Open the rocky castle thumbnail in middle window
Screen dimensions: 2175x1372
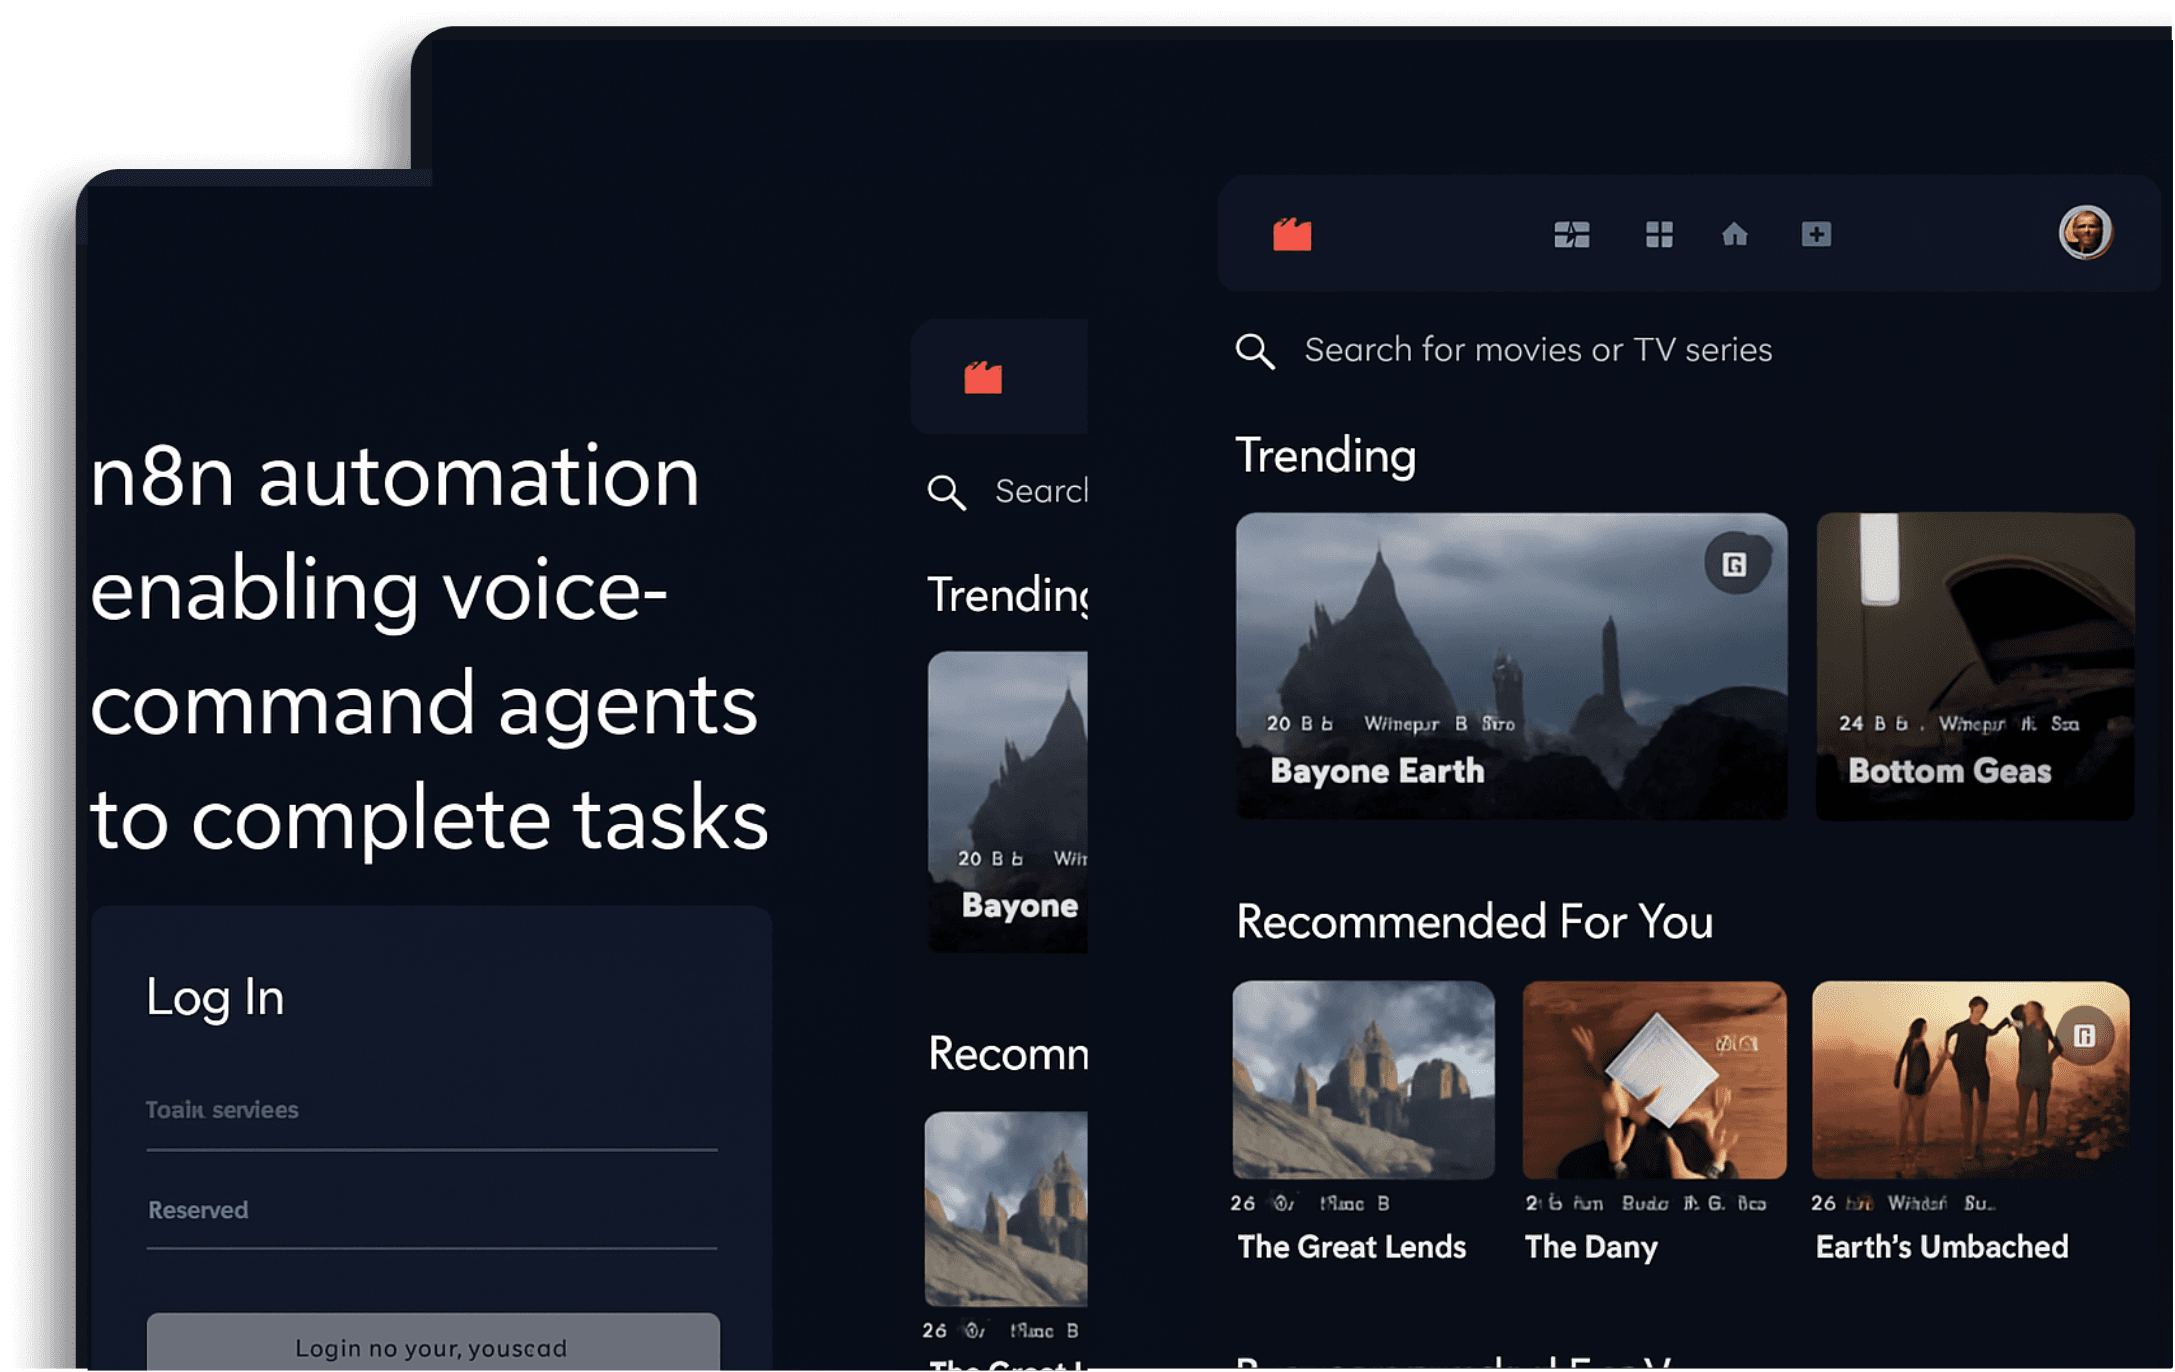click(x=1006, y=1209)
